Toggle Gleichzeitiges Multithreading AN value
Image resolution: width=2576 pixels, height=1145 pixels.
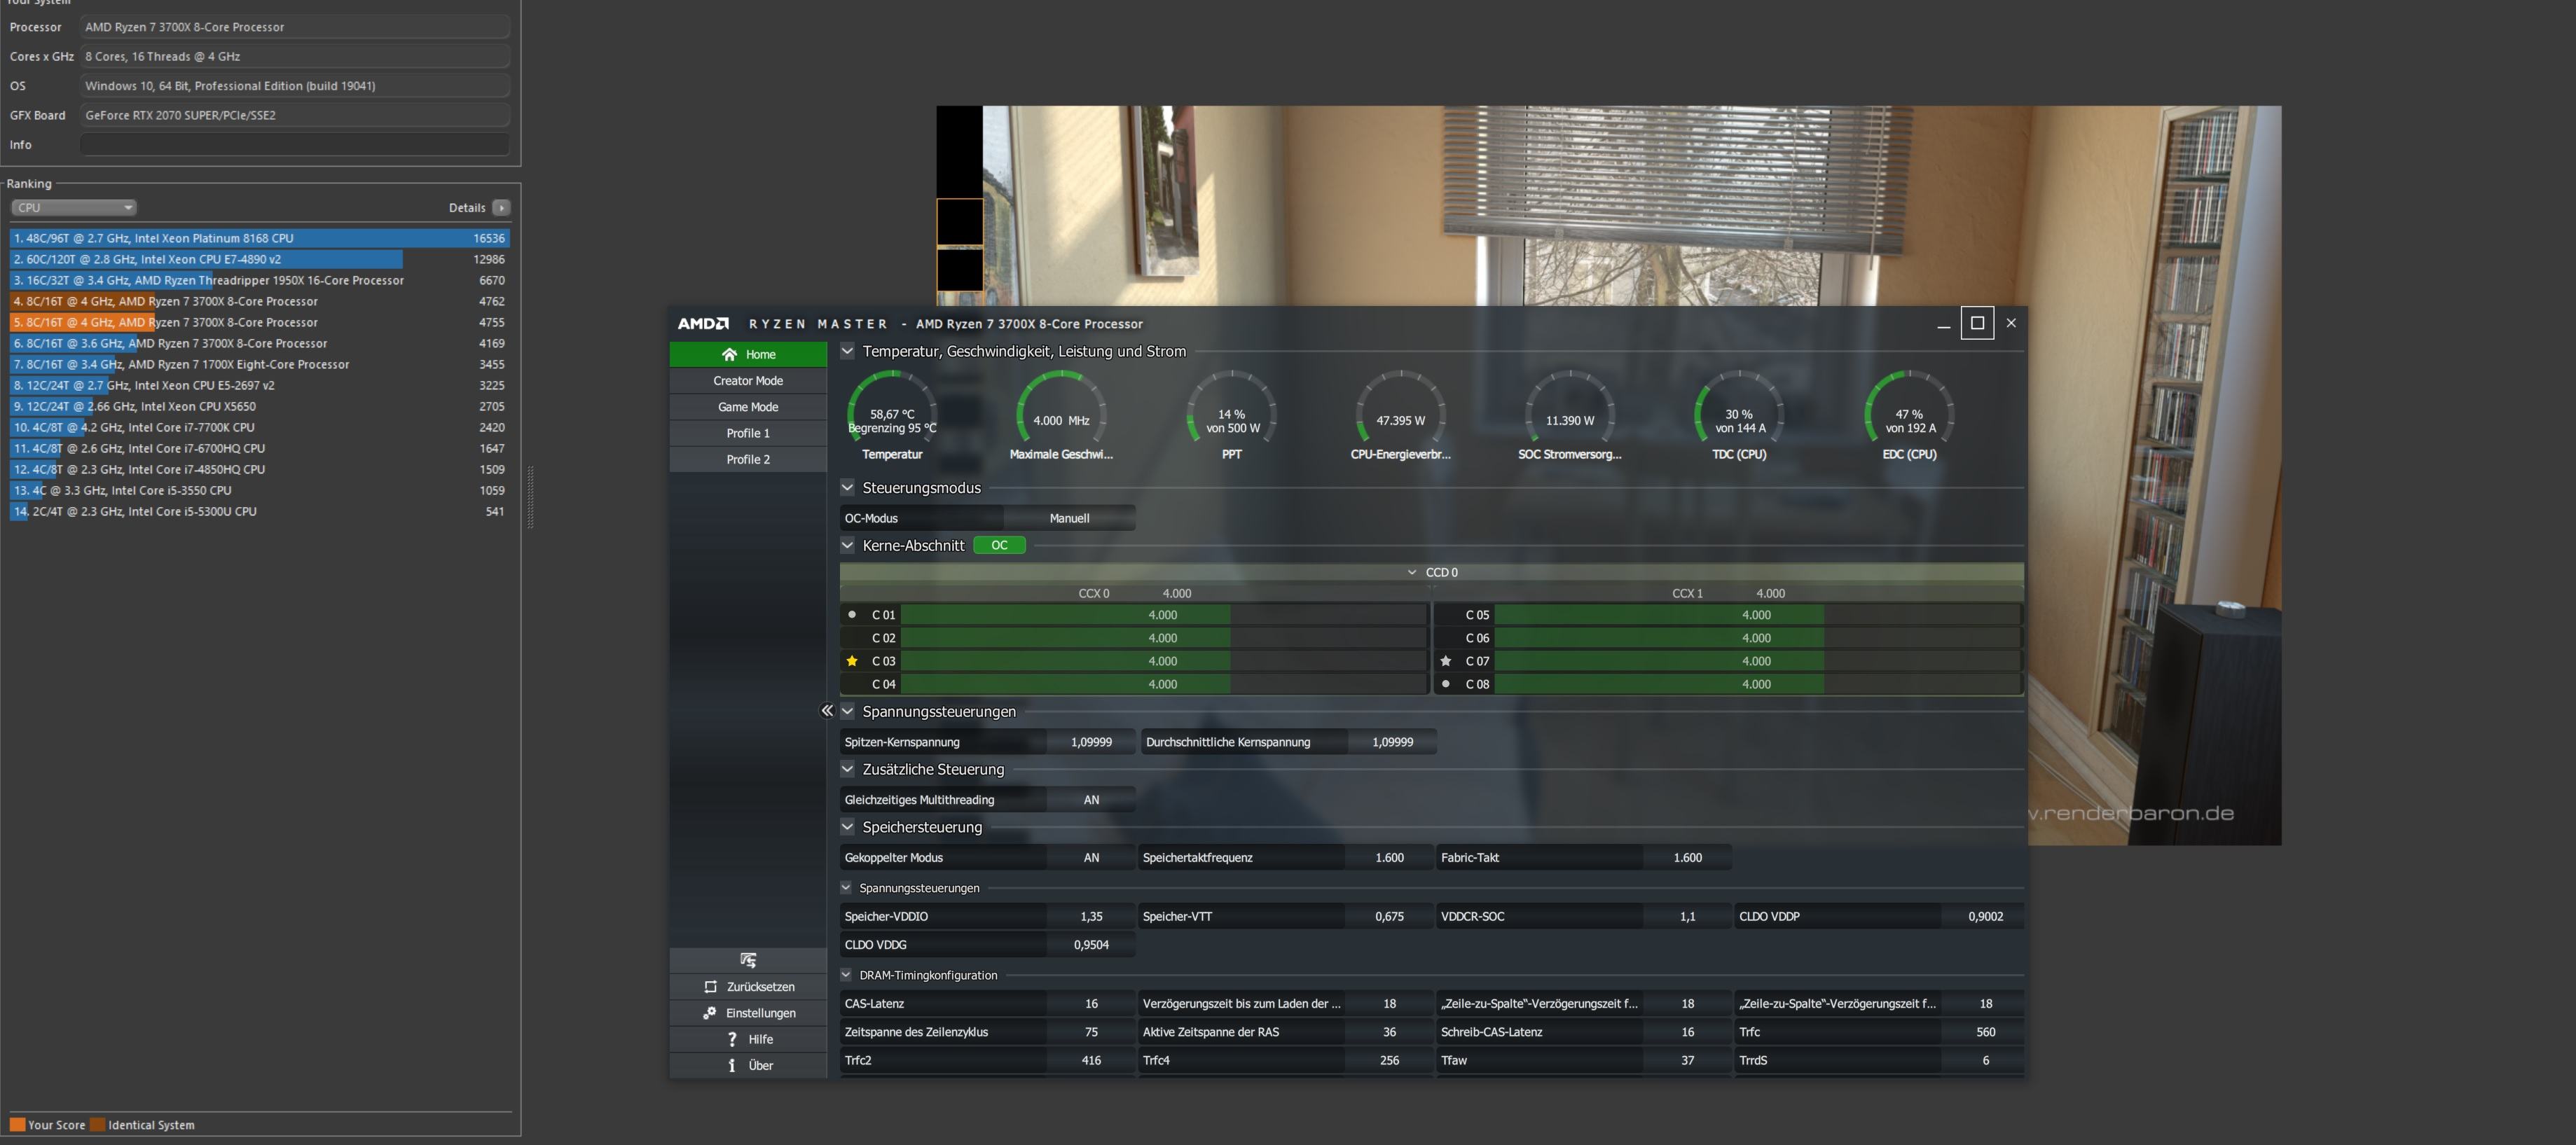1091,800
